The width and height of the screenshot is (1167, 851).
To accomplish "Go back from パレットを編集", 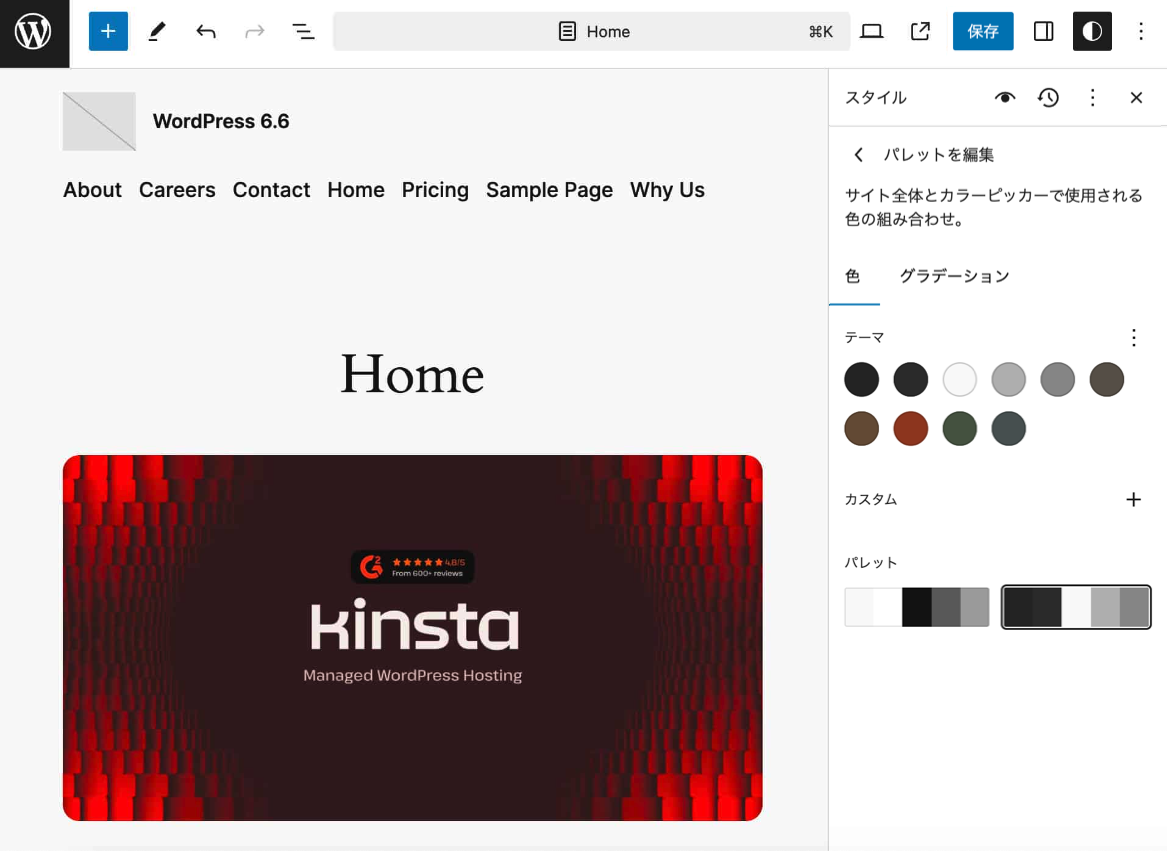I will 859,154.
